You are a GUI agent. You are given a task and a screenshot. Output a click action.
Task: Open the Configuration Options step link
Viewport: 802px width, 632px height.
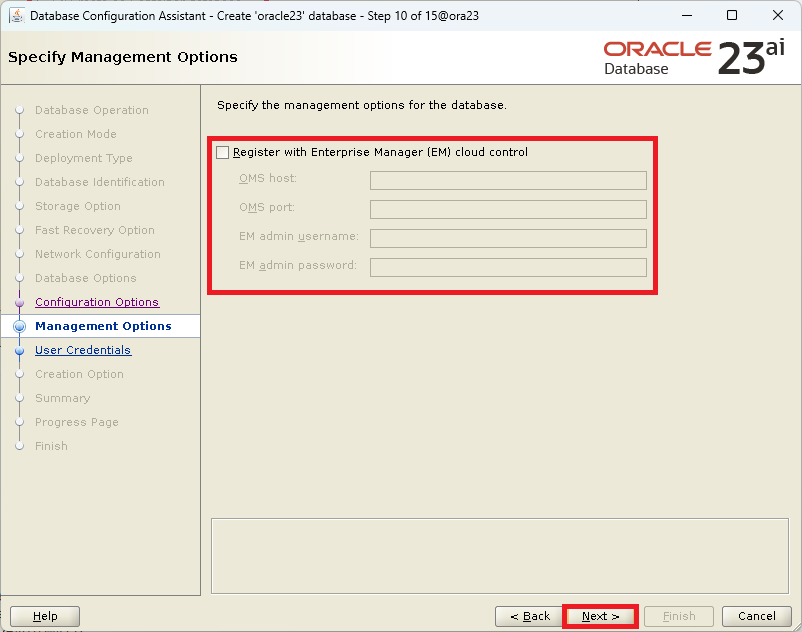coord(97,302)
